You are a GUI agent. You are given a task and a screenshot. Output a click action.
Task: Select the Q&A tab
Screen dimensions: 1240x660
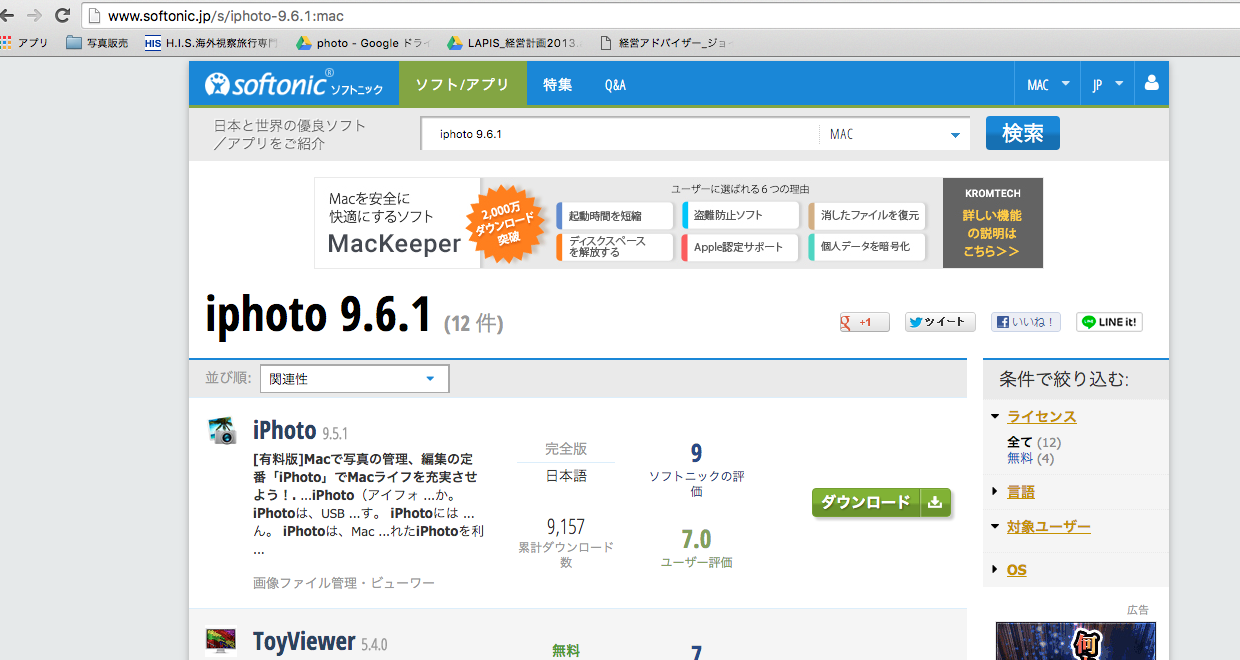point(615,85)
